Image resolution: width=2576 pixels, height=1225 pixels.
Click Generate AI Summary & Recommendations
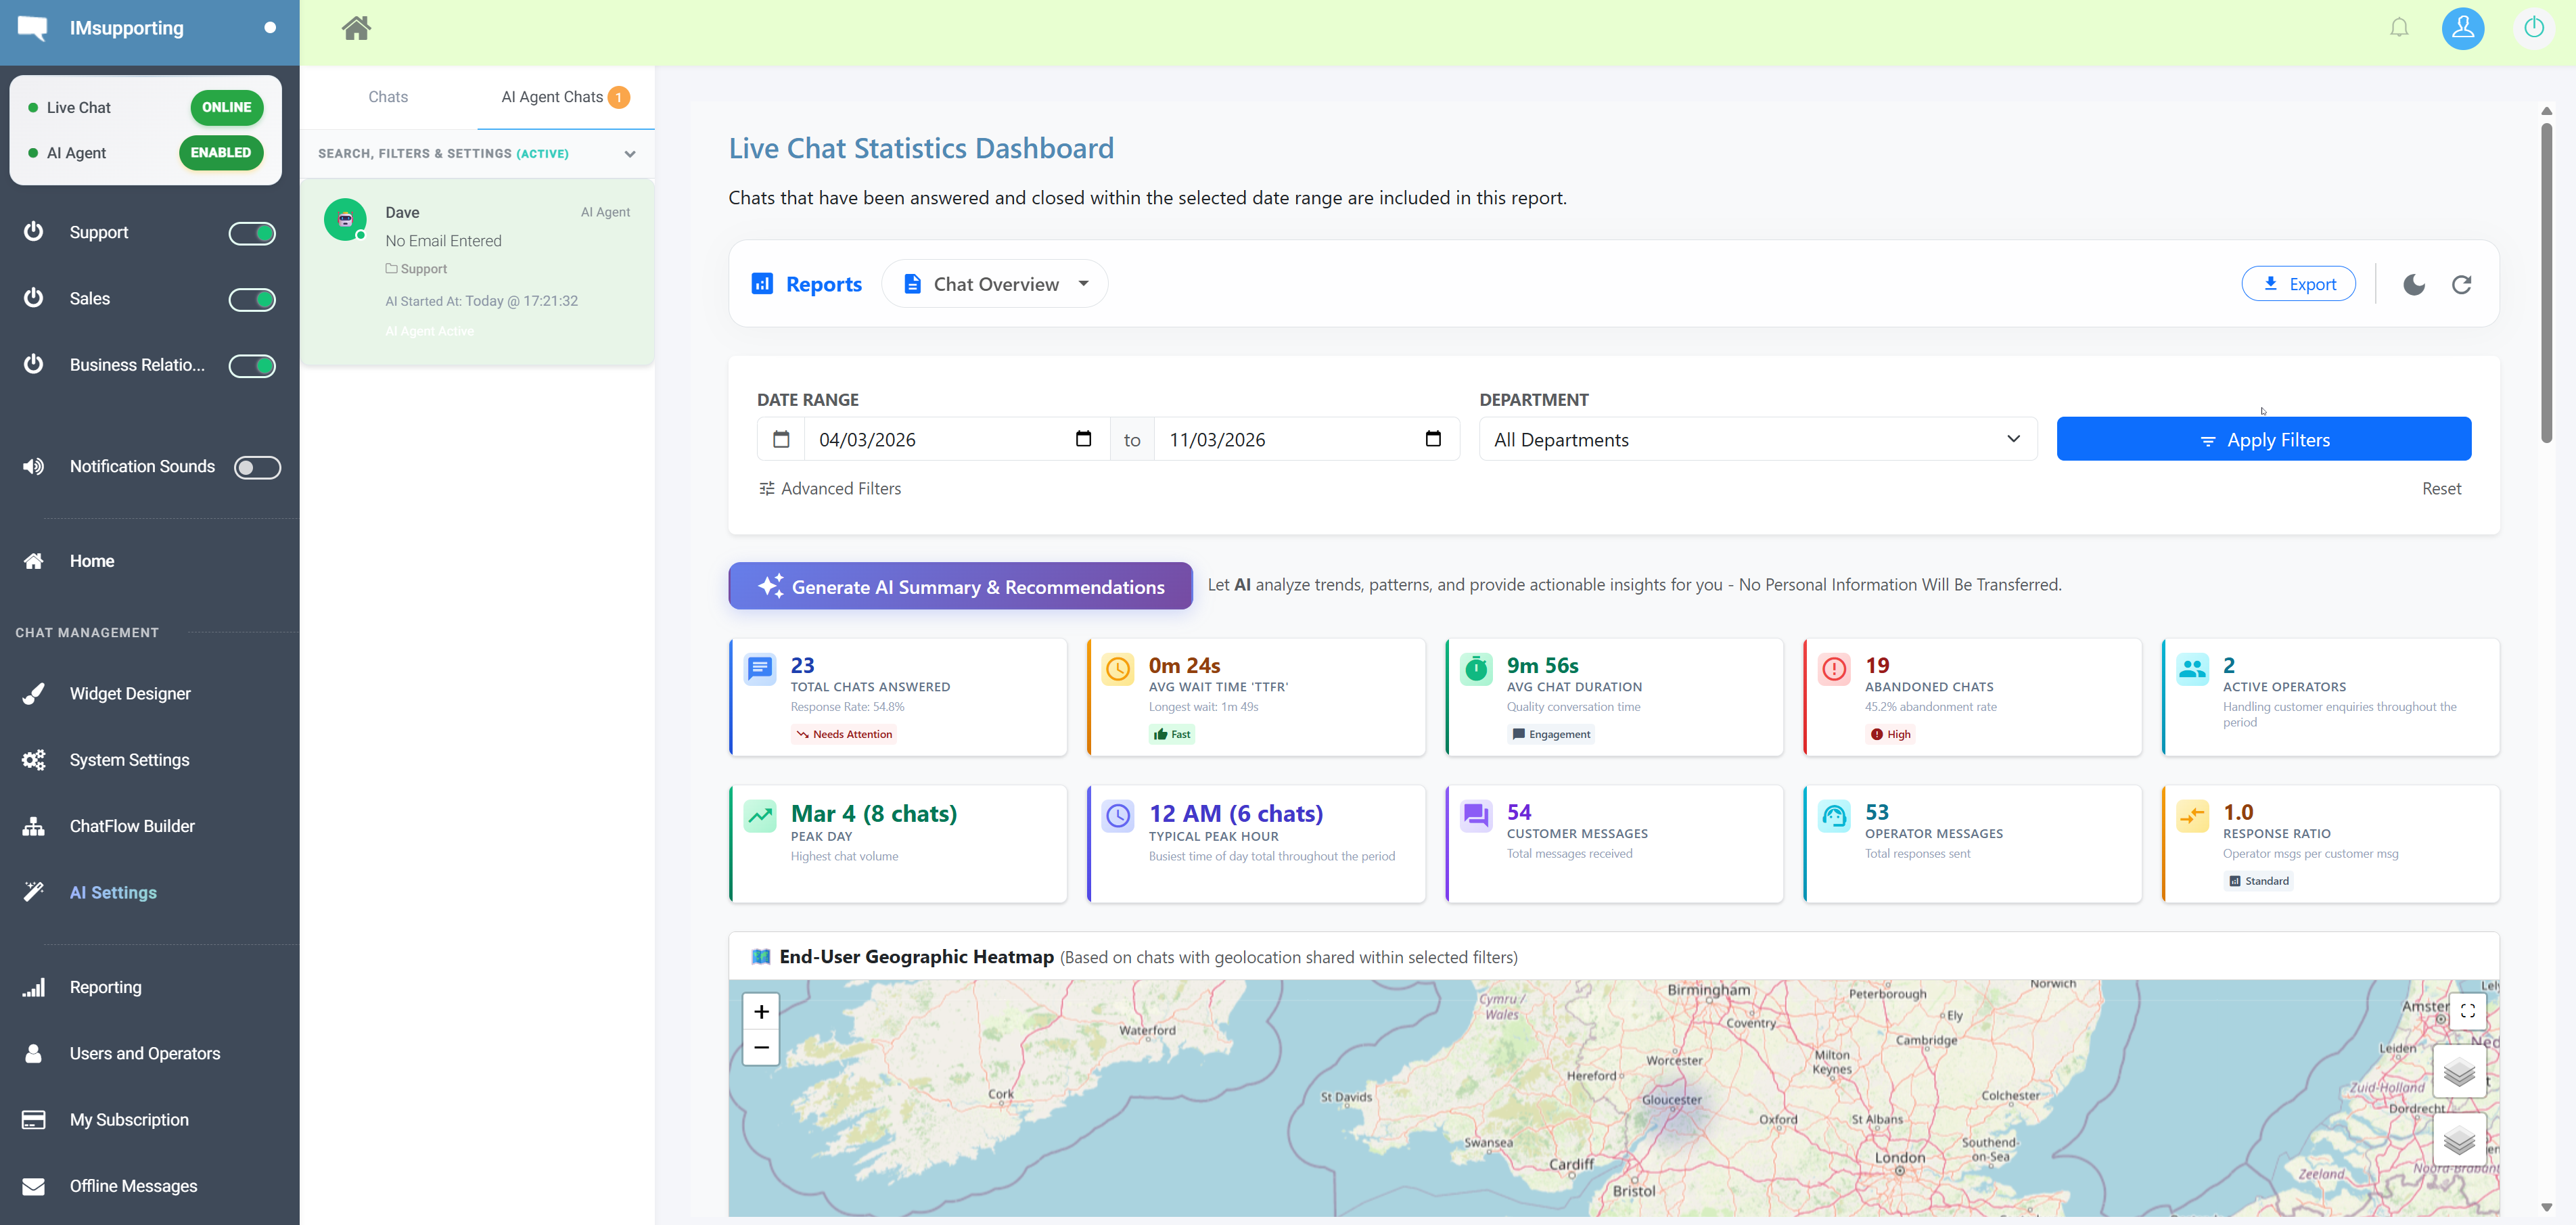point(960,586)
